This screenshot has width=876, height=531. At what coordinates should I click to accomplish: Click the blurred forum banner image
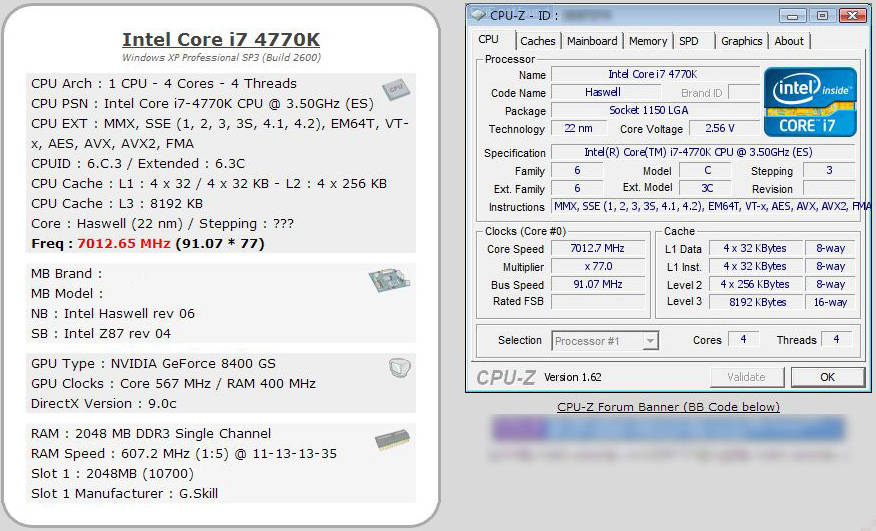[668, 429]
